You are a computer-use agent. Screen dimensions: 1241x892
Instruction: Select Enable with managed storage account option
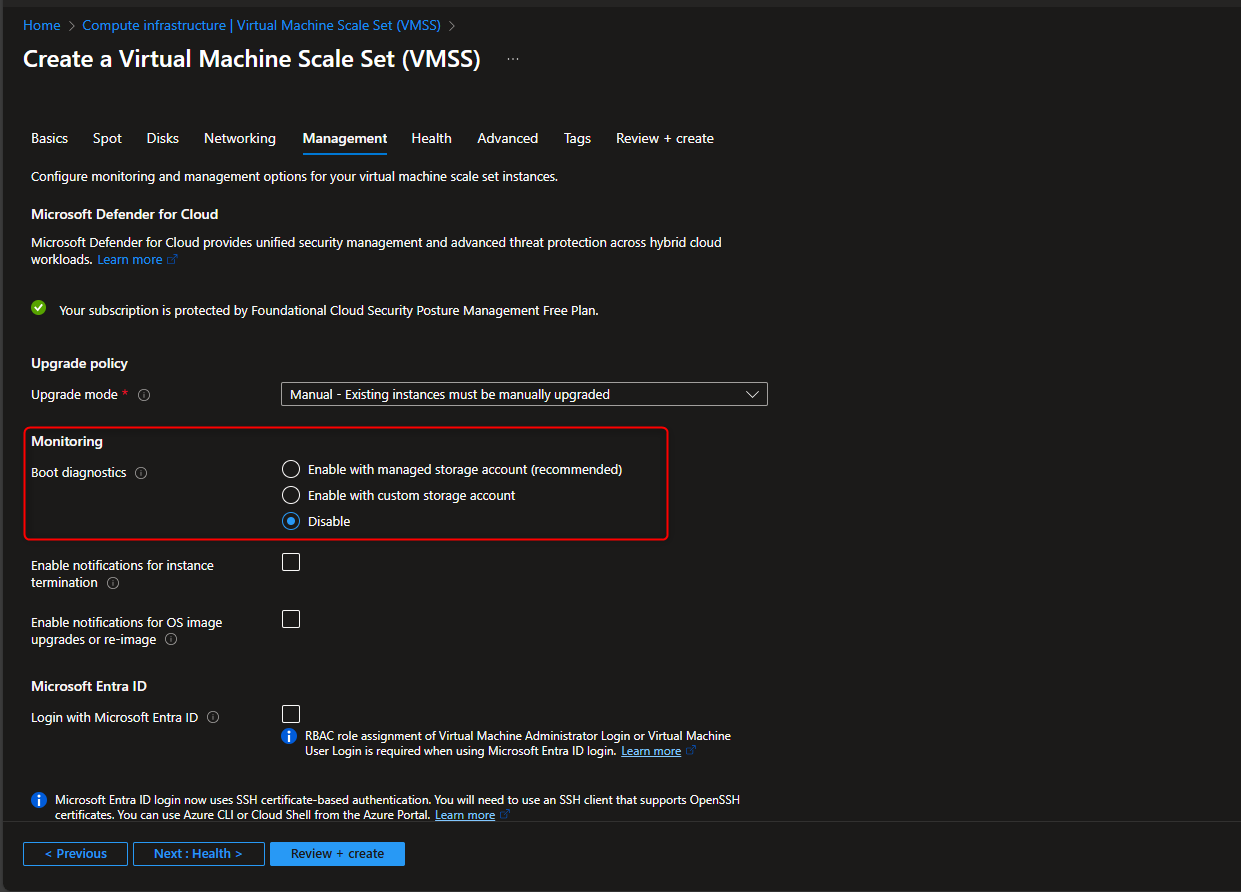290,468
